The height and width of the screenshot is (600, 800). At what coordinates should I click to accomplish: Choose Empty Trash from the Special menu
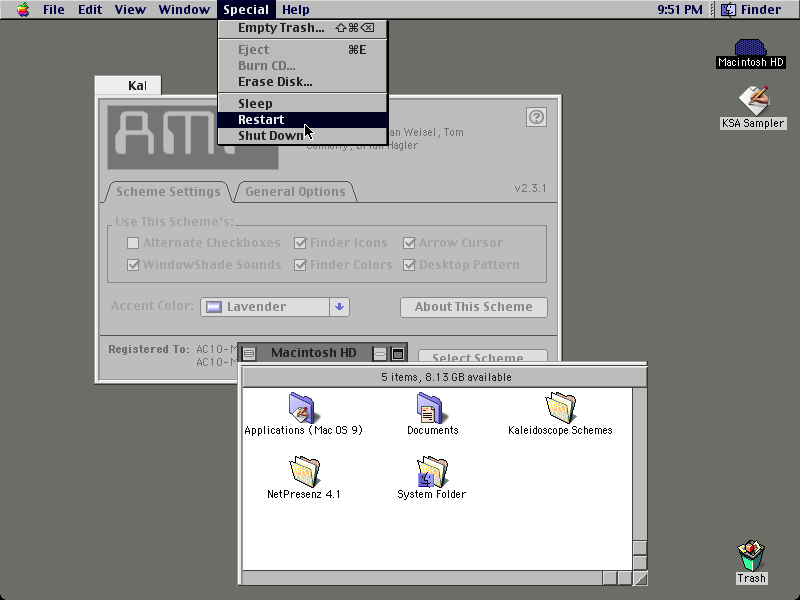coord(303,28)
